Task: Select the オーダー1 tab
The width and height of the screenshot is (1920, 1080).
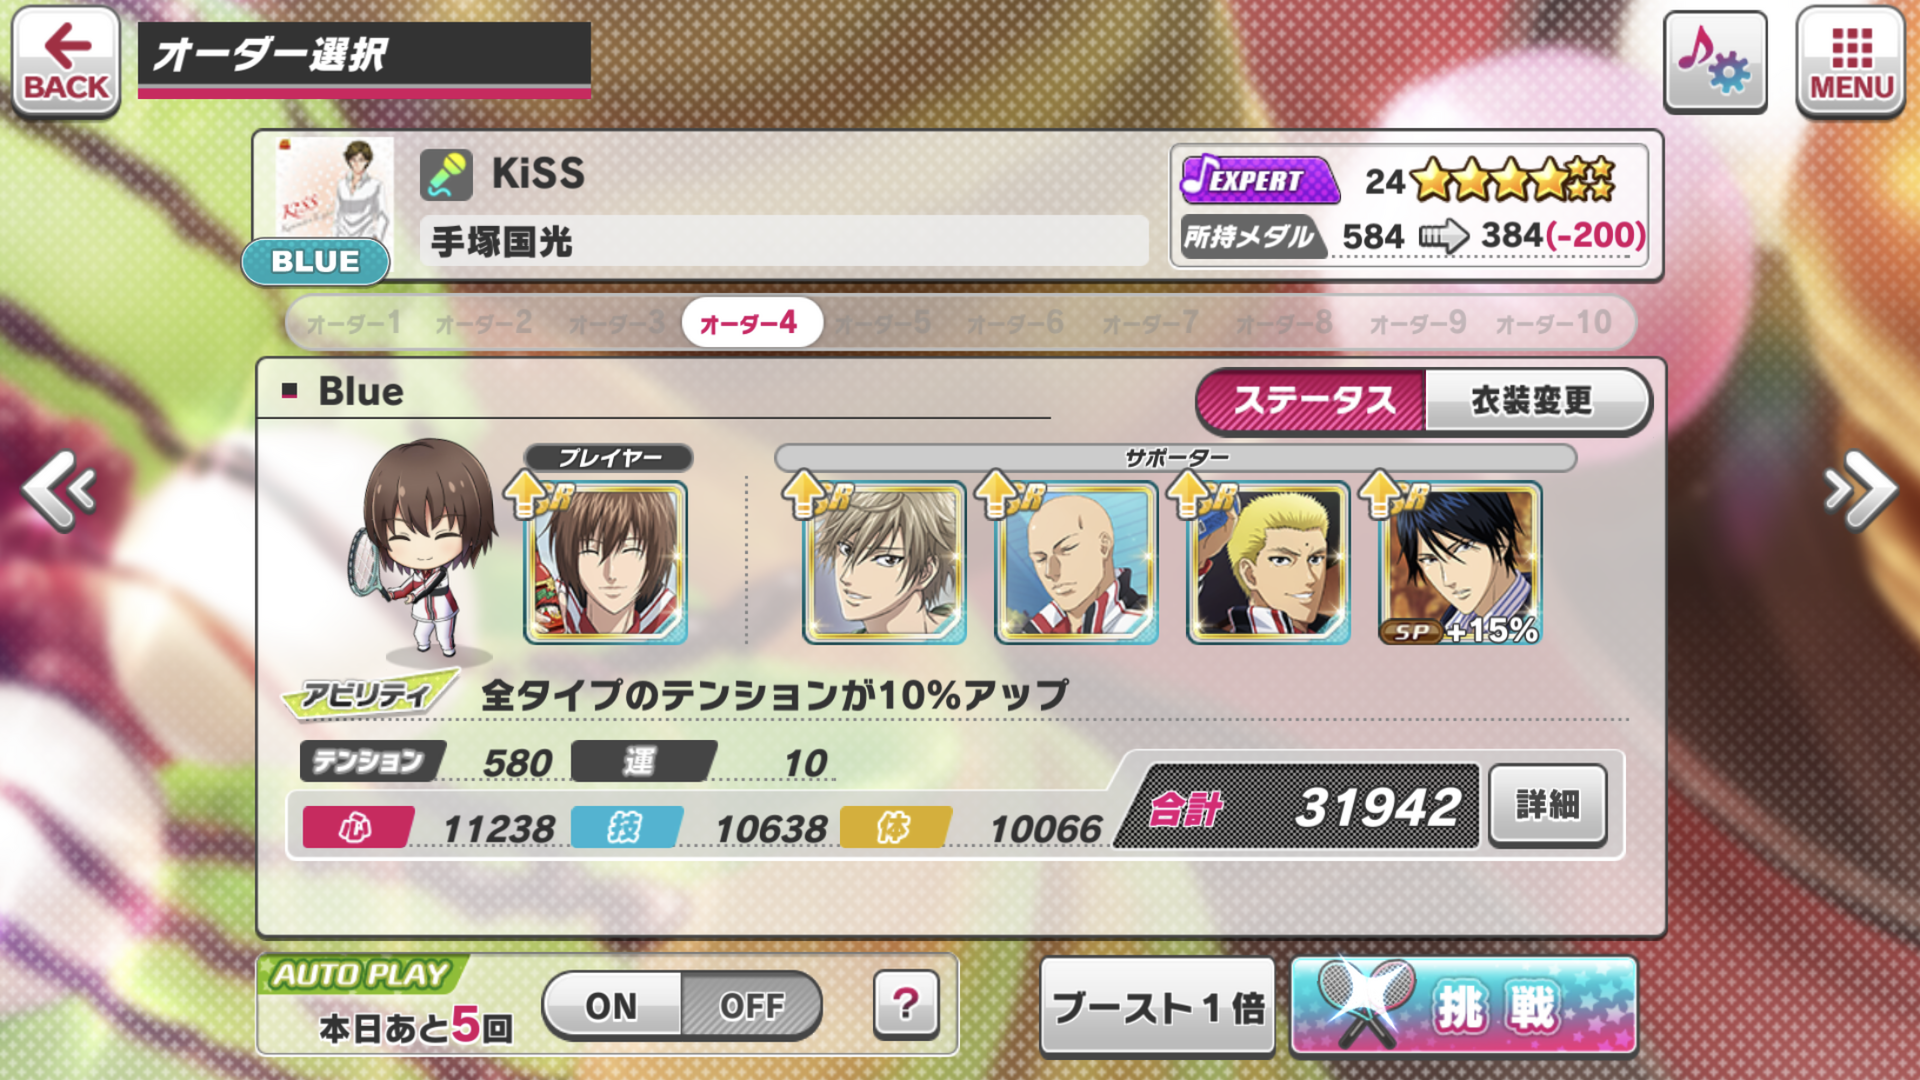Action: (x=353, y=323)
